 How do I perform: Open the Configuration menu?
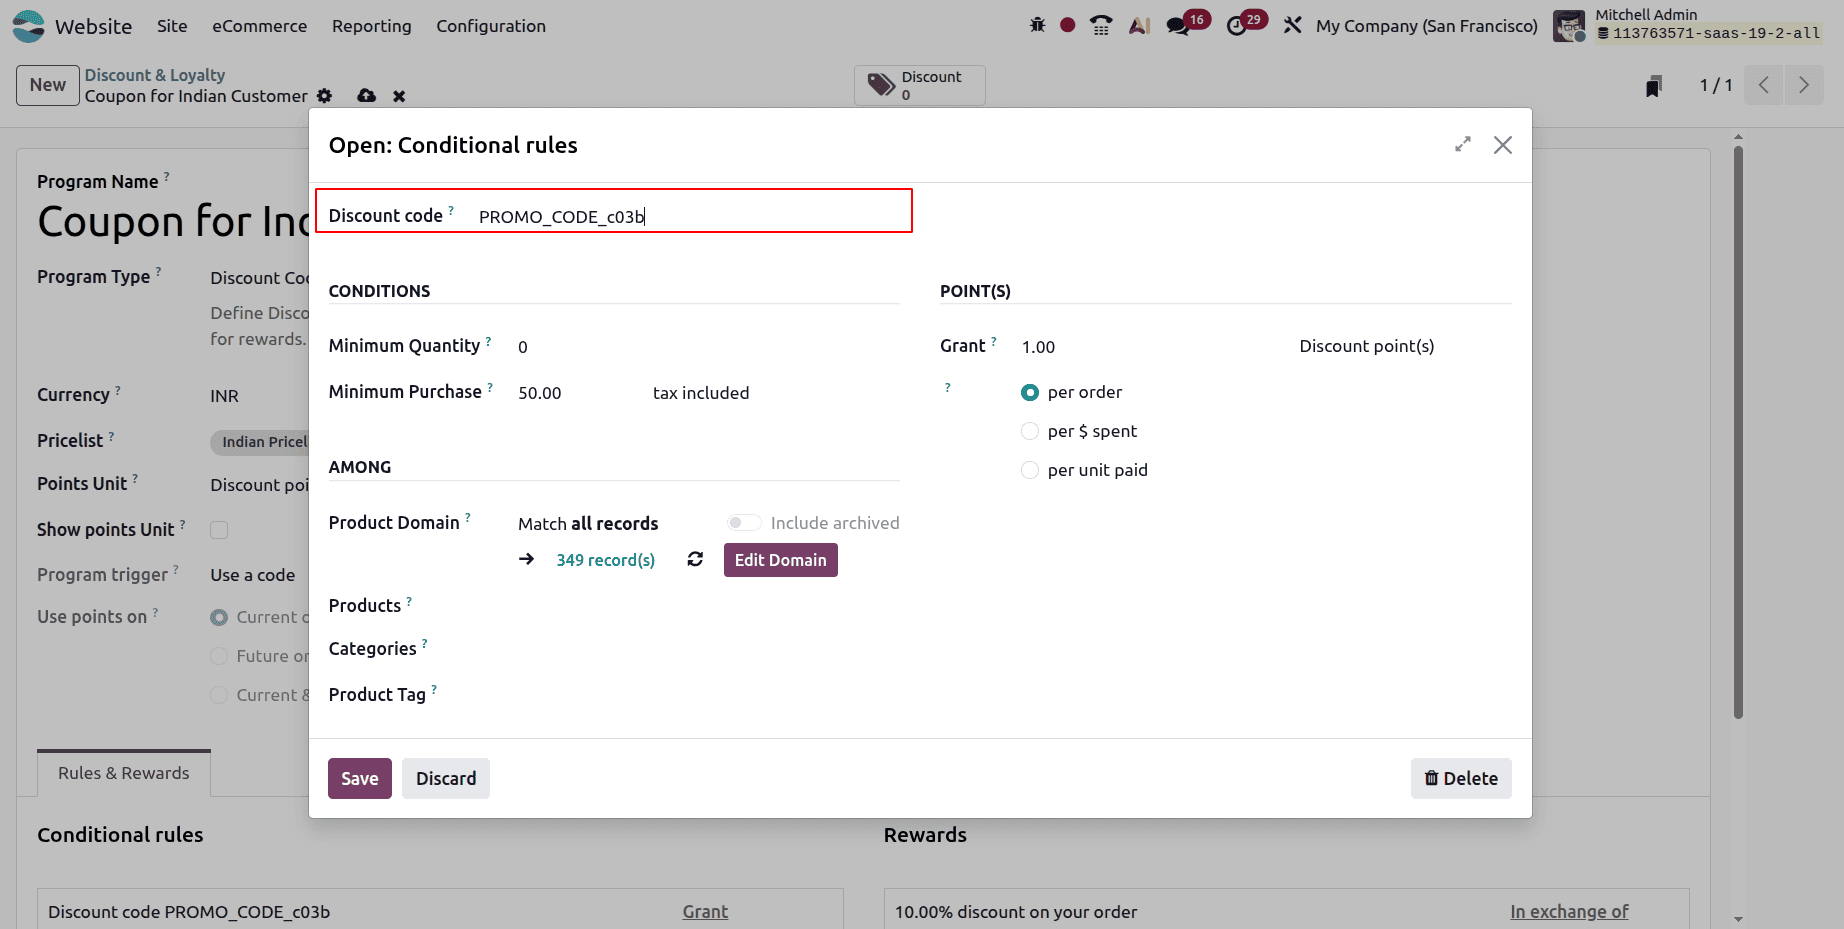coord(491,26)
